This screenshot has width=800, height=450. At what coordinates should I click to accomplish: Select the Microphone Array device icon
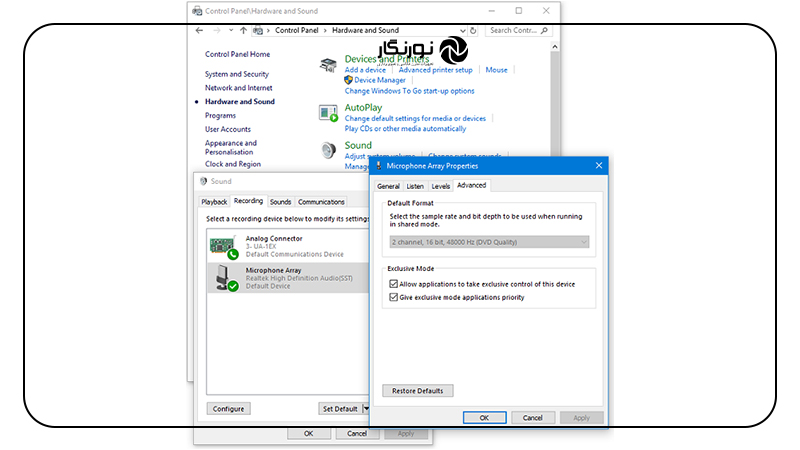tap(223, 277)
